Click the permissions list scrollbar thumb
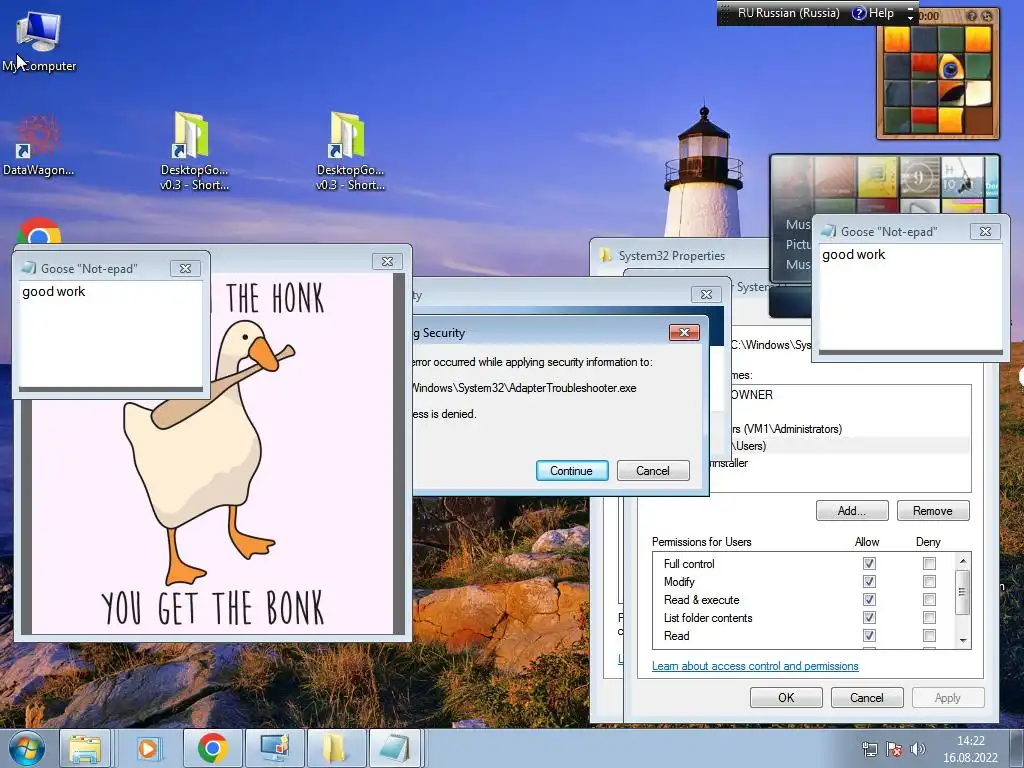The width and height of the screenshot is (1024, 768). coord(963,592)
